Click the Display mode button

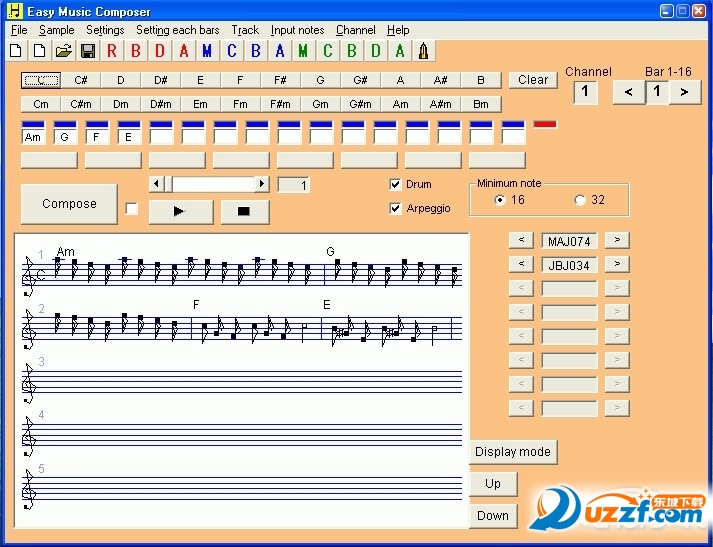coord(513,452)
